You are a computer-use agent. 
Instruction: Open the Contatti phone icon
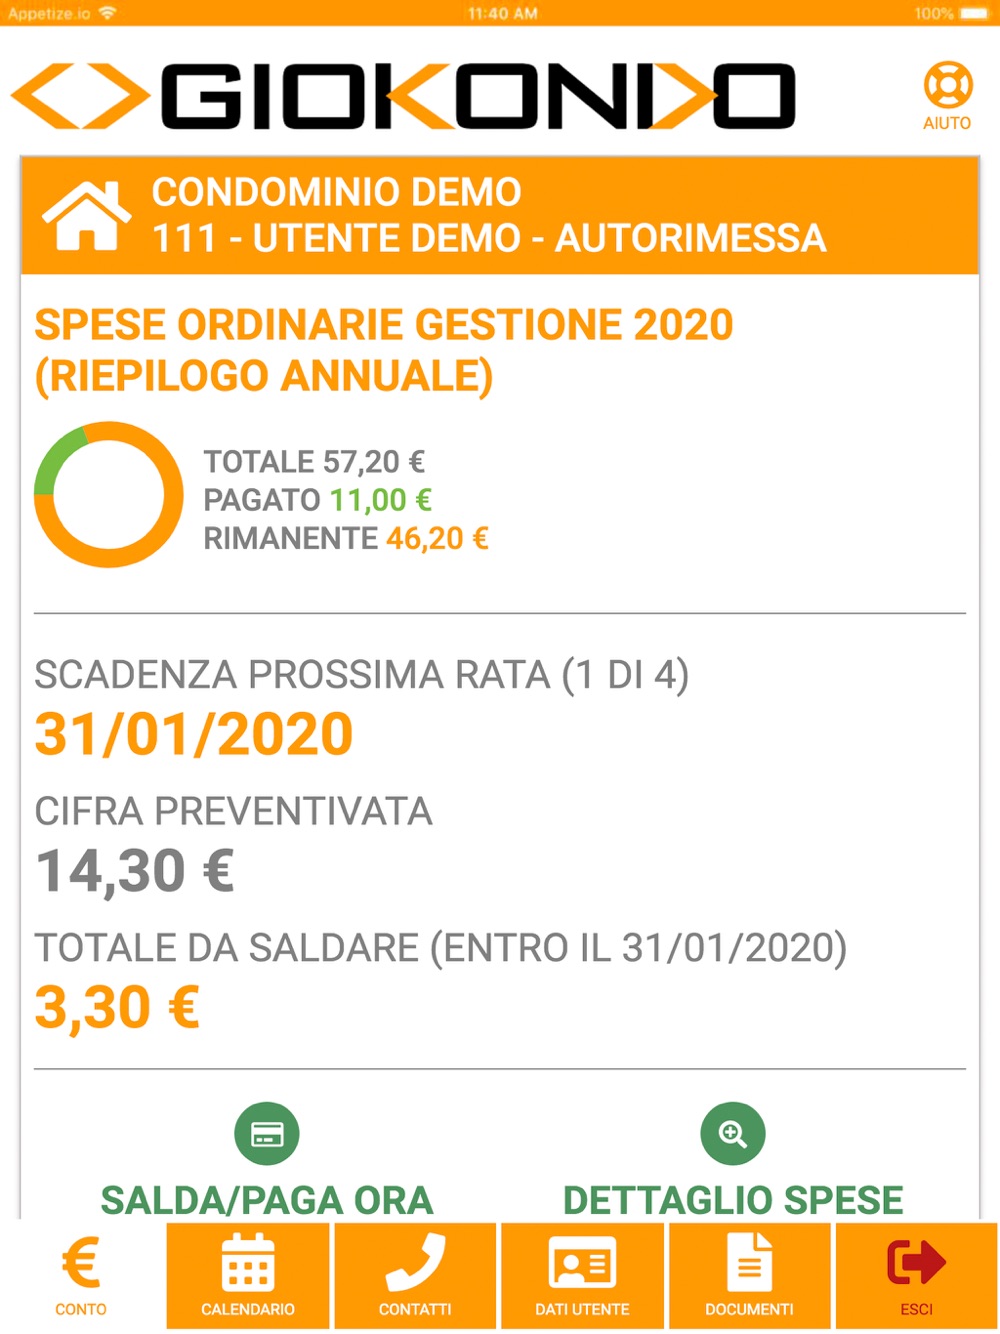pyautogui.click(x=415, y=1262)
